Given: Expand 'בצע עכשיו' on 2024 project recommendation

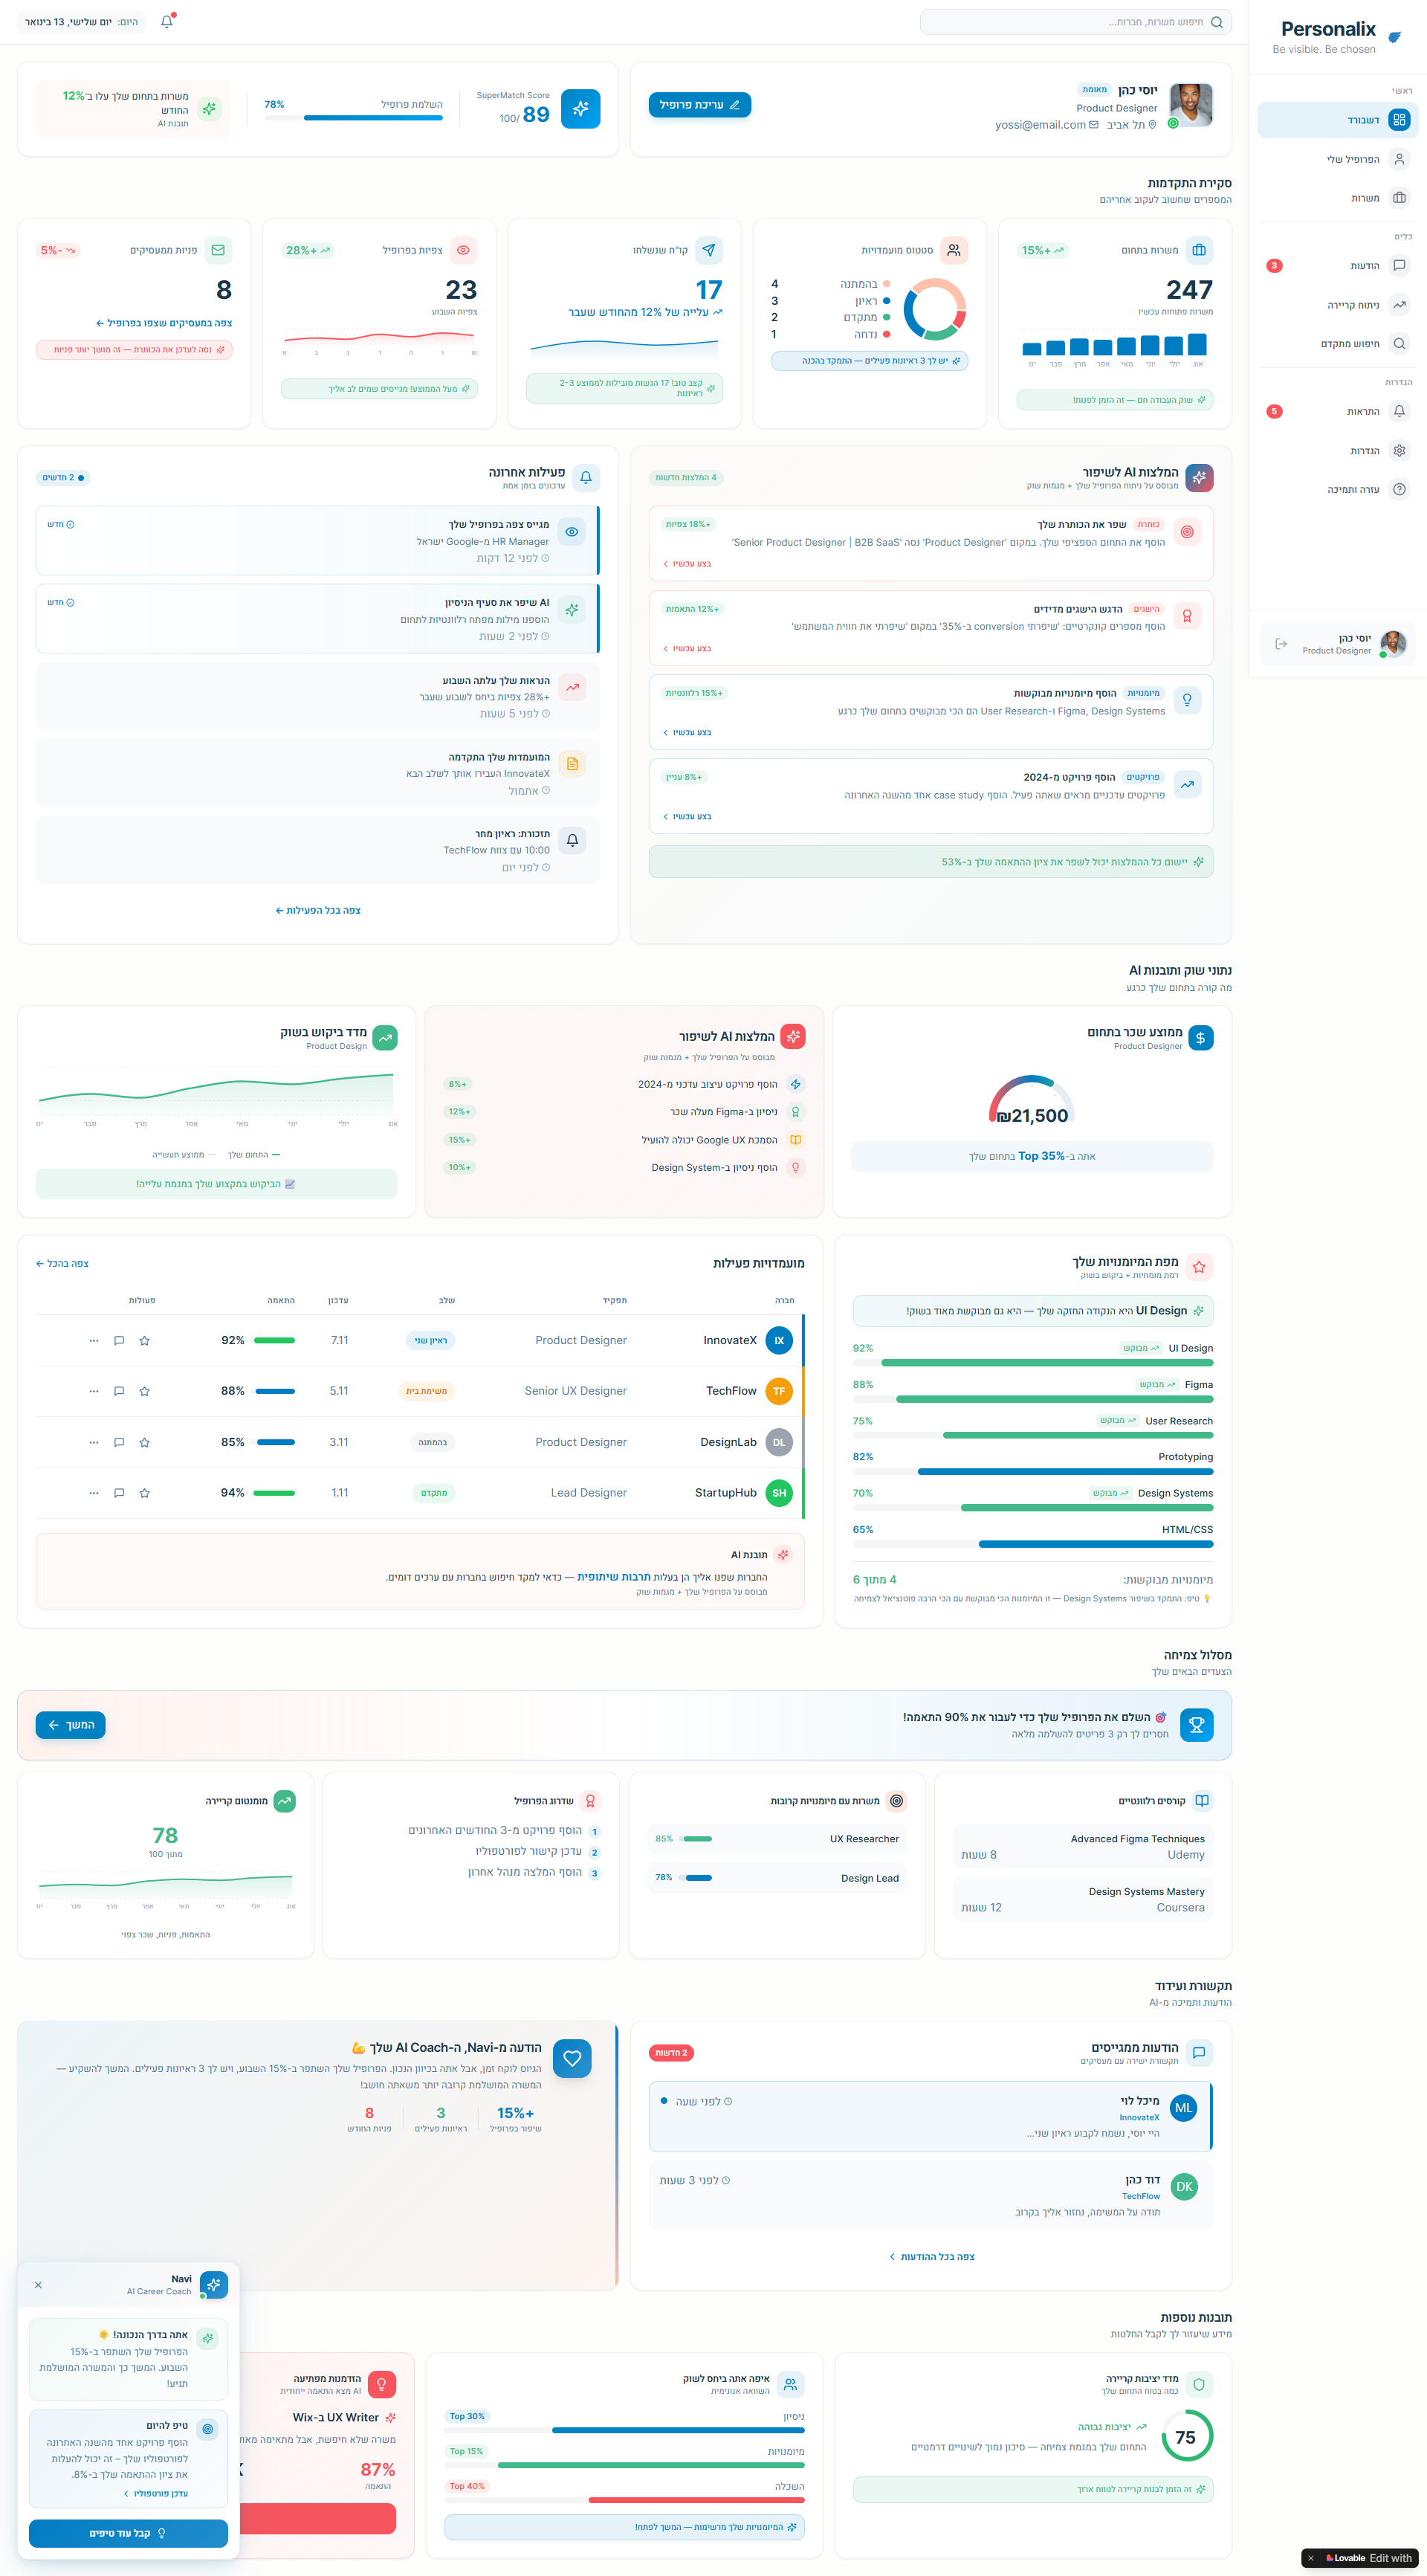Looking at the screenshot, I should point(688,817).
